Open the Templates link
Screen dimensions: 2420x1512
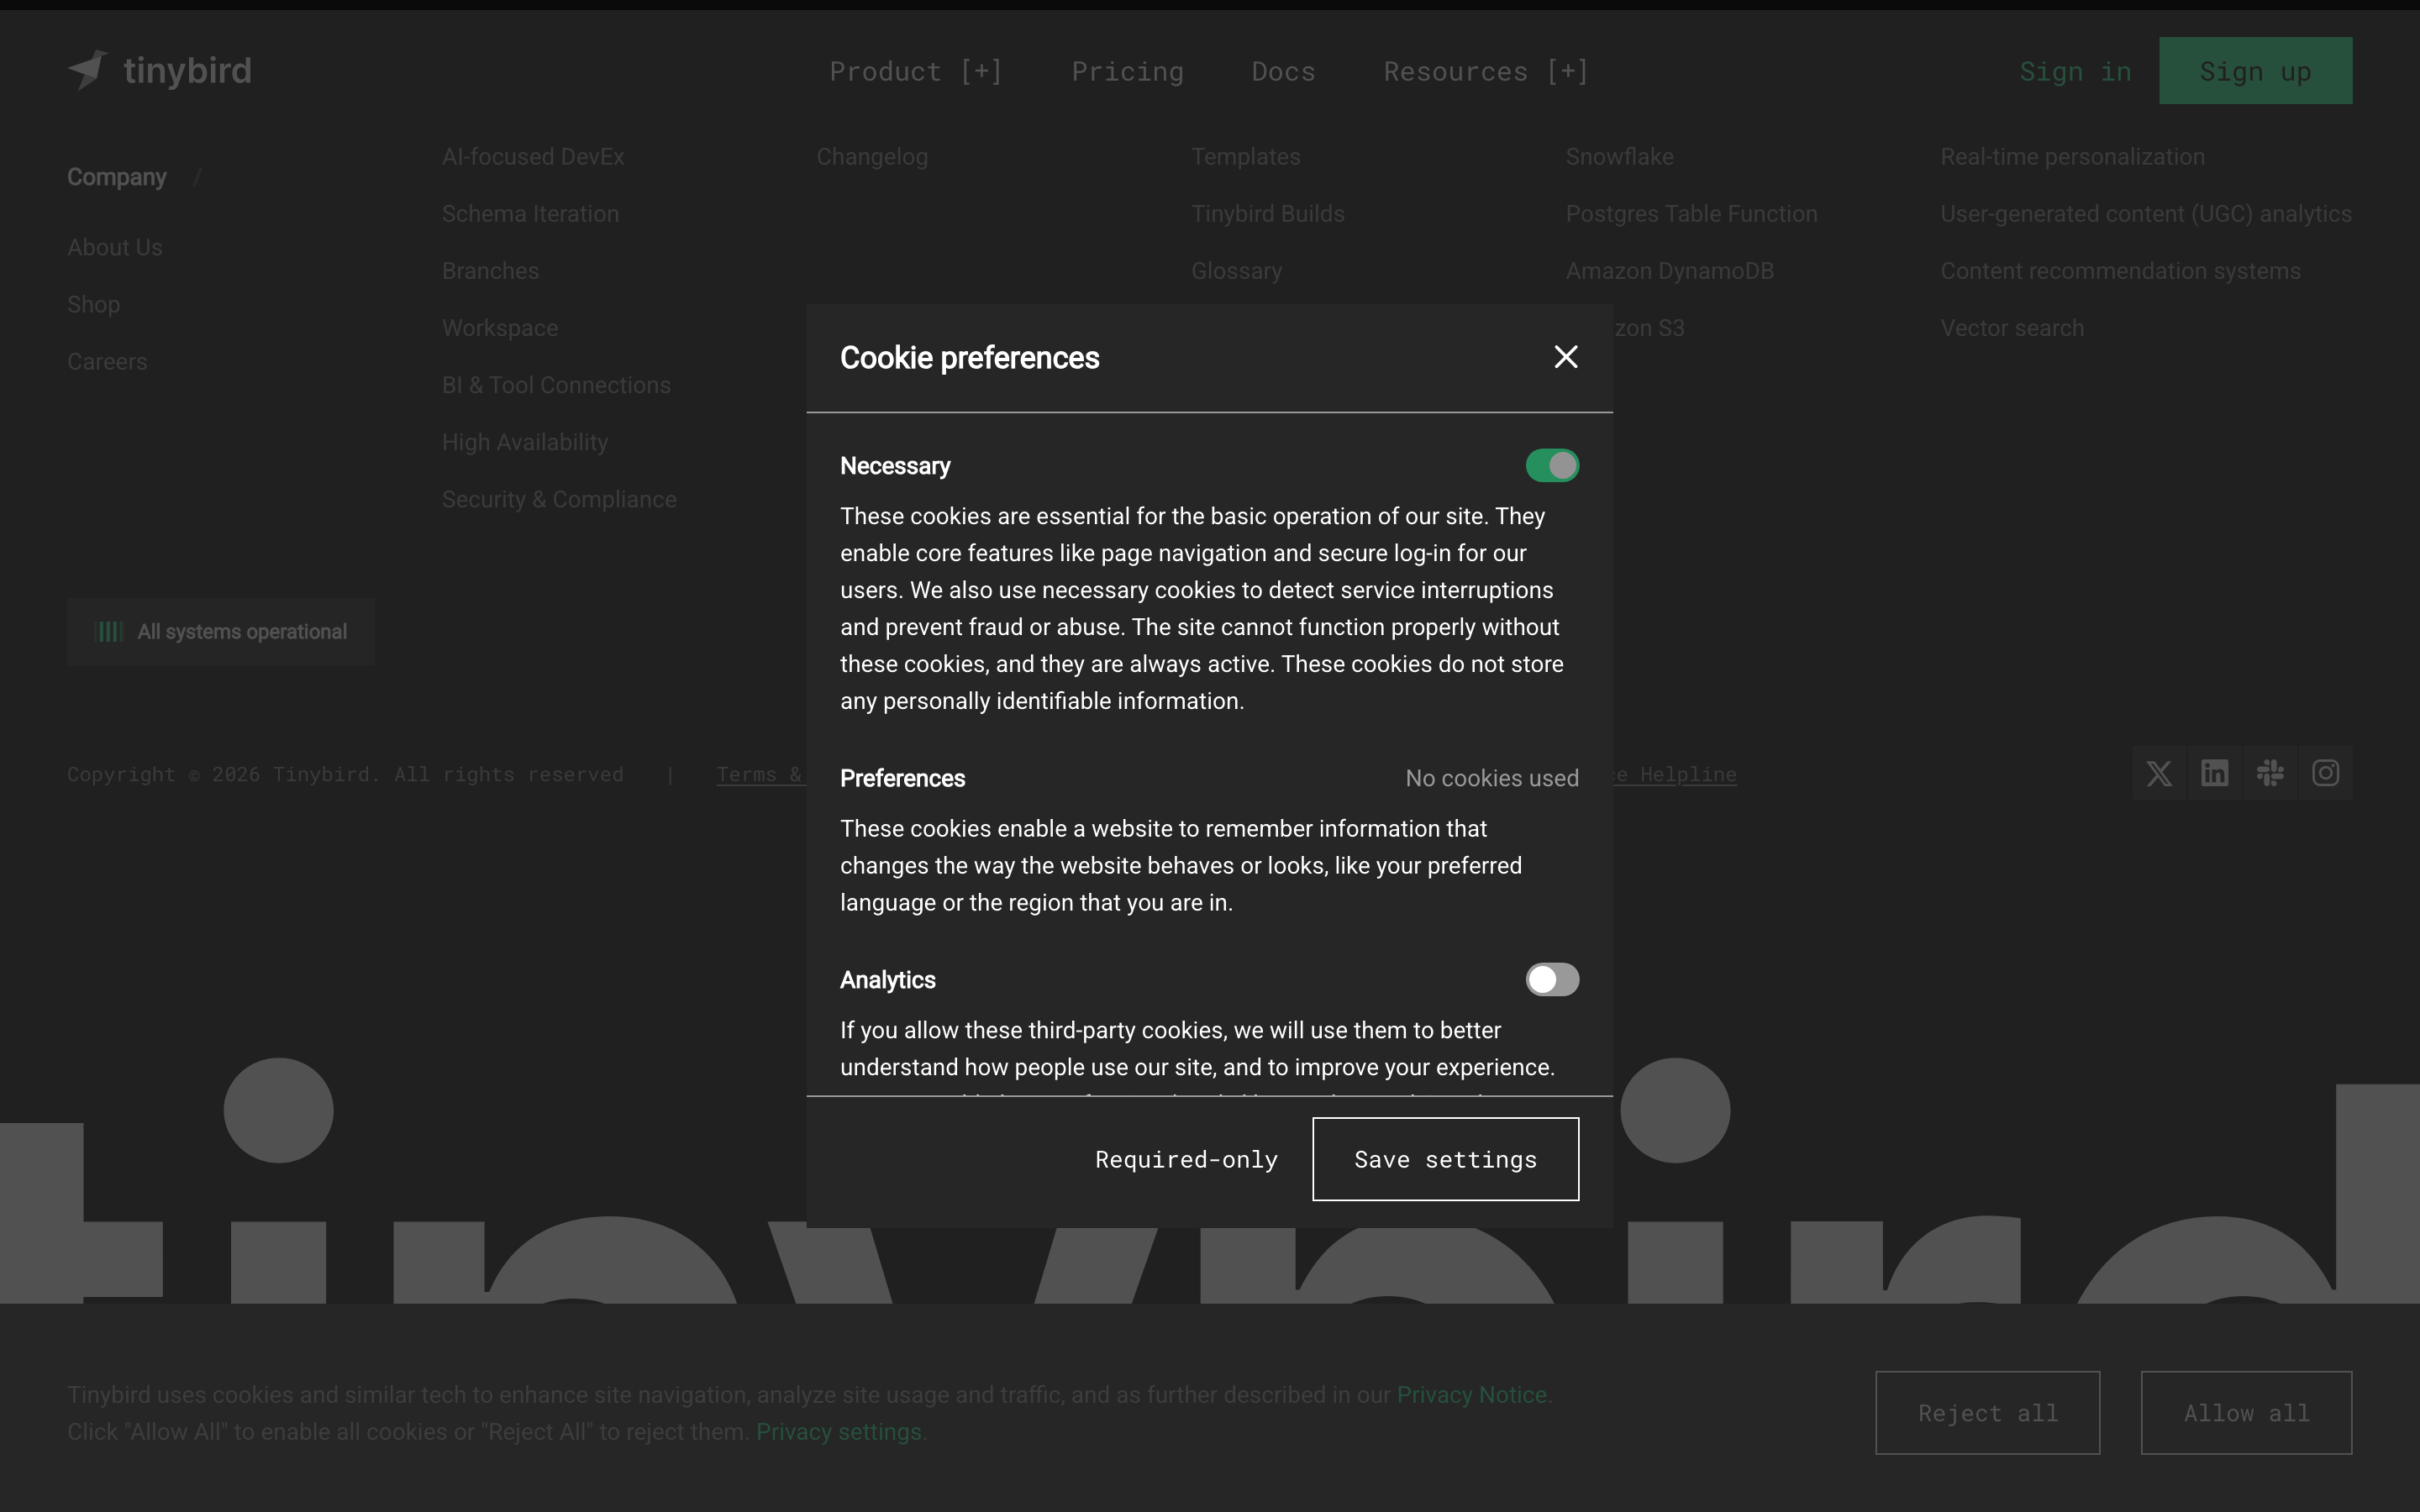pyautogui.click(x=1246, y=157)
